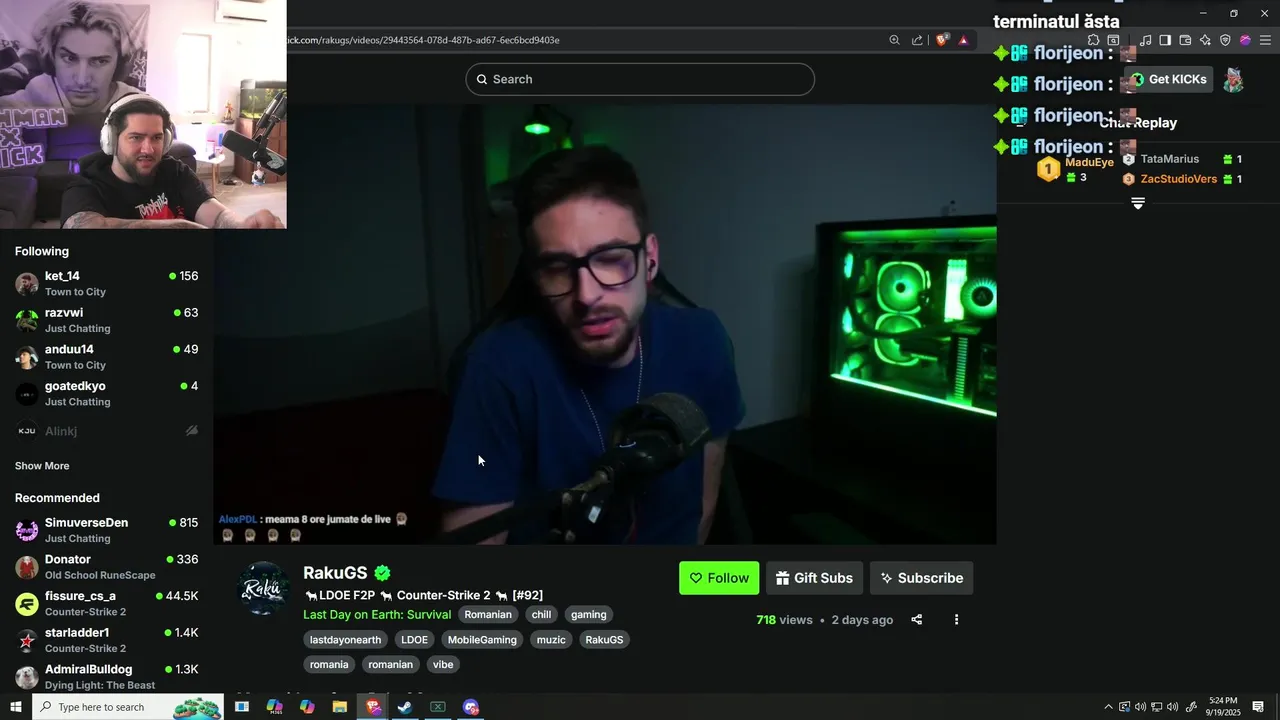Select the RakuGS tag
The width and height of the screenshot is (1280, 720).
click(604, 640)
